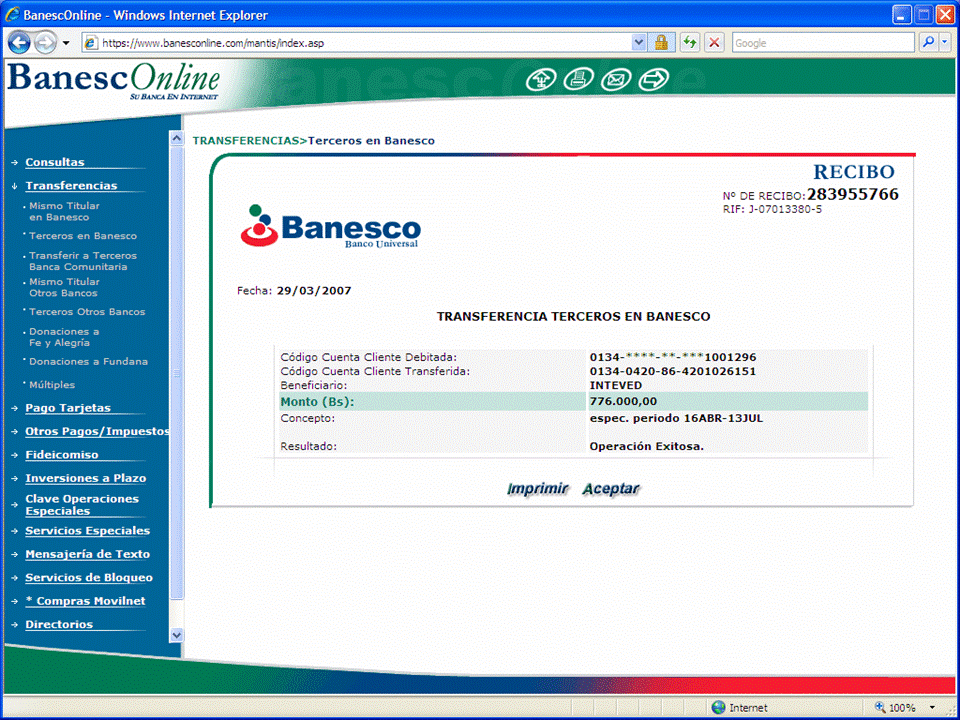Click the Imprimir button
The width and height of the screenshot is (960, 720).
click(x=538, y=489)
